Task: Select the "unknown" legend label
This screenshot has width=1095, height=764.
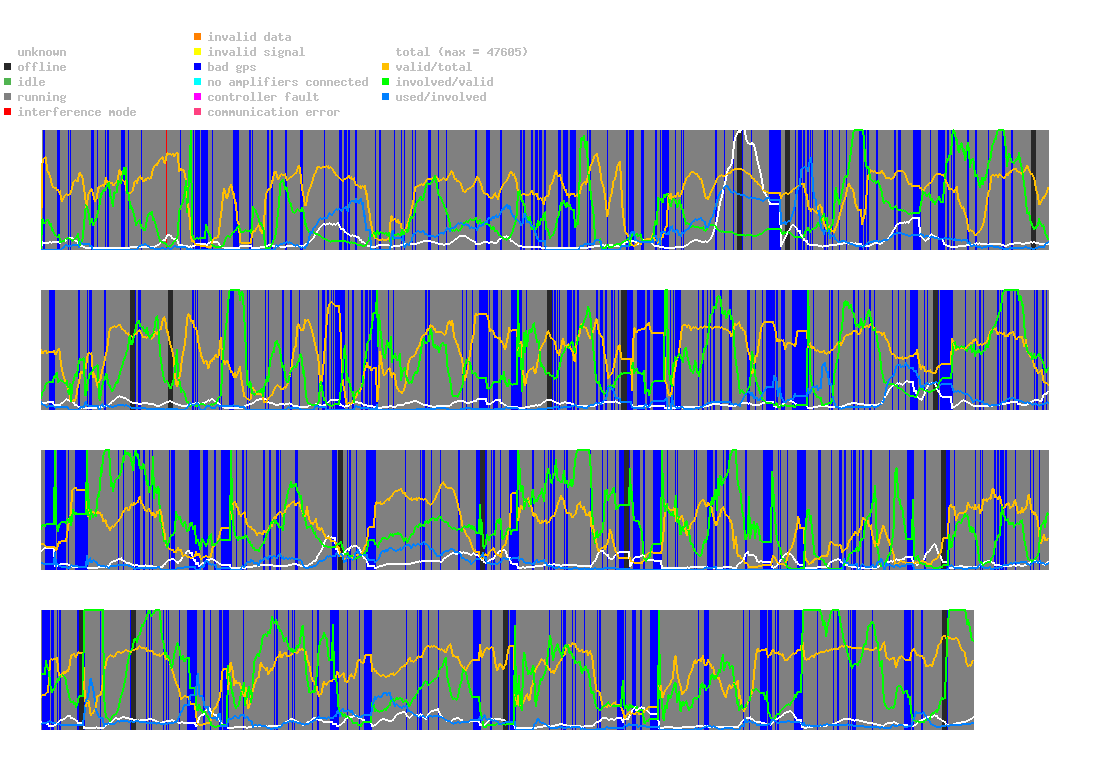Action: pyautogui.click(x=42, y=52)
